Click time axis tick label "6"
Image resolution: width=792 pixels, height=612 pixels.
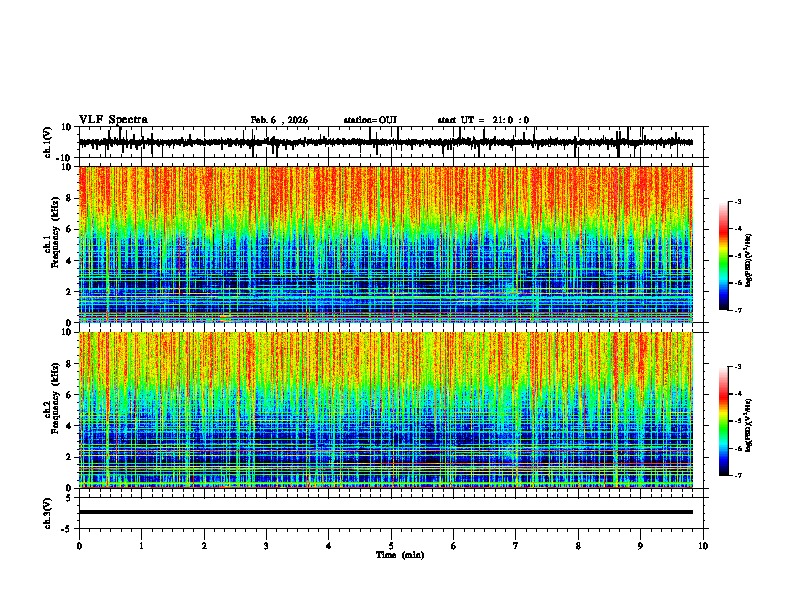454,546
